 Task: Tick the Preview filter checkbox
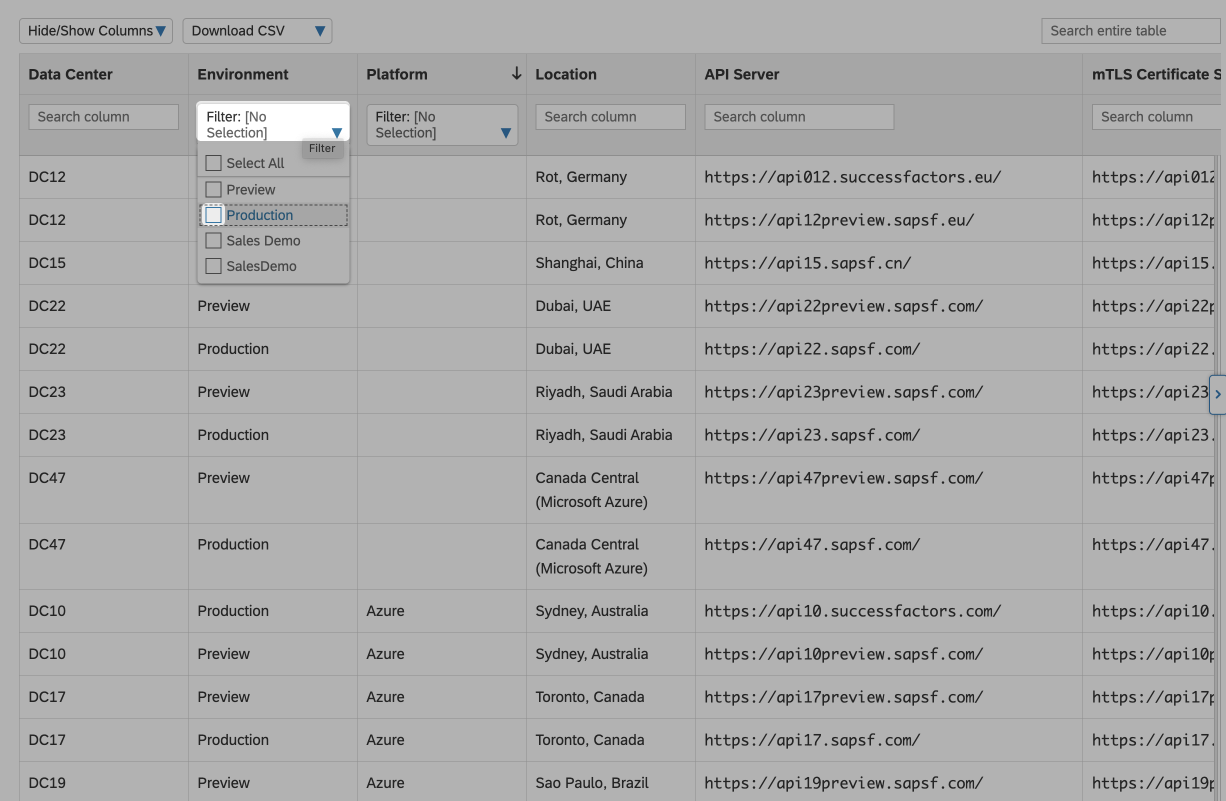pos(213,189)
